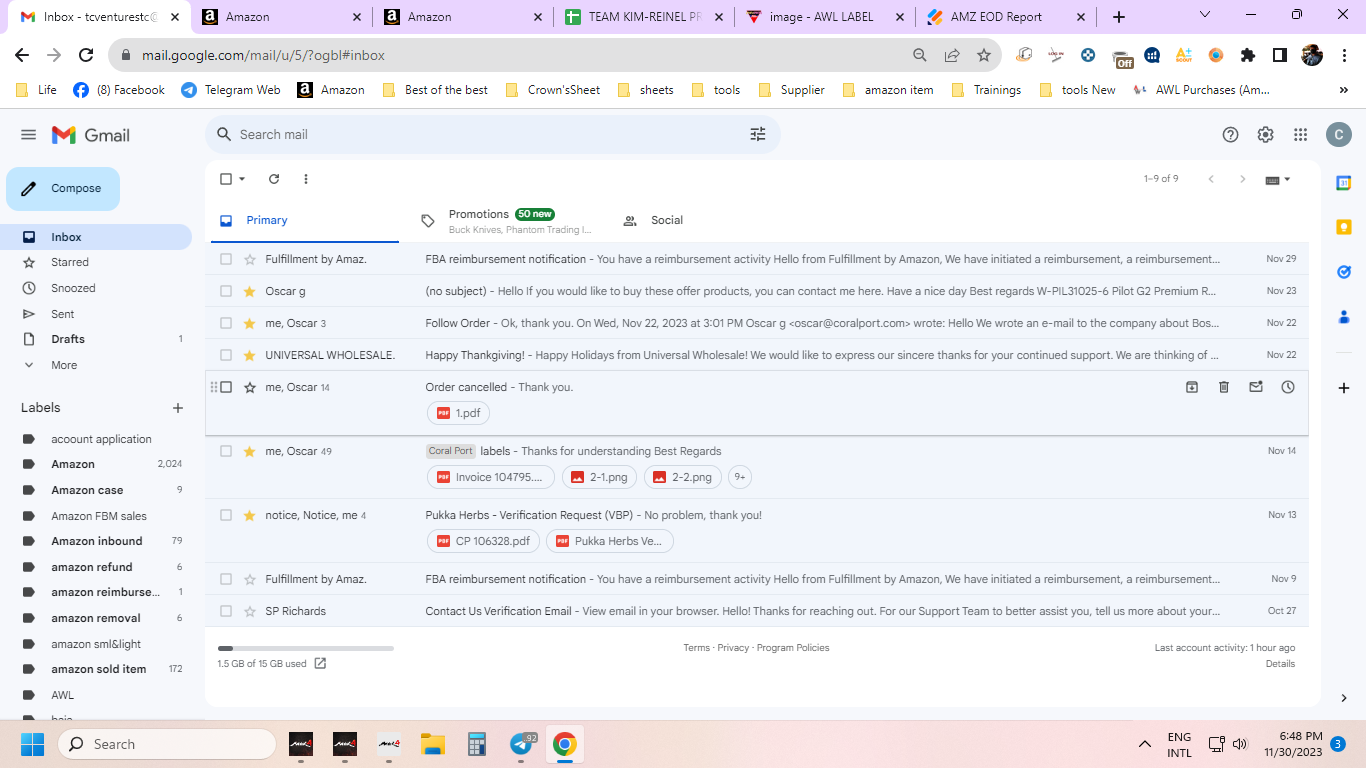Click the storage usage progress bar

coord(306,649)
